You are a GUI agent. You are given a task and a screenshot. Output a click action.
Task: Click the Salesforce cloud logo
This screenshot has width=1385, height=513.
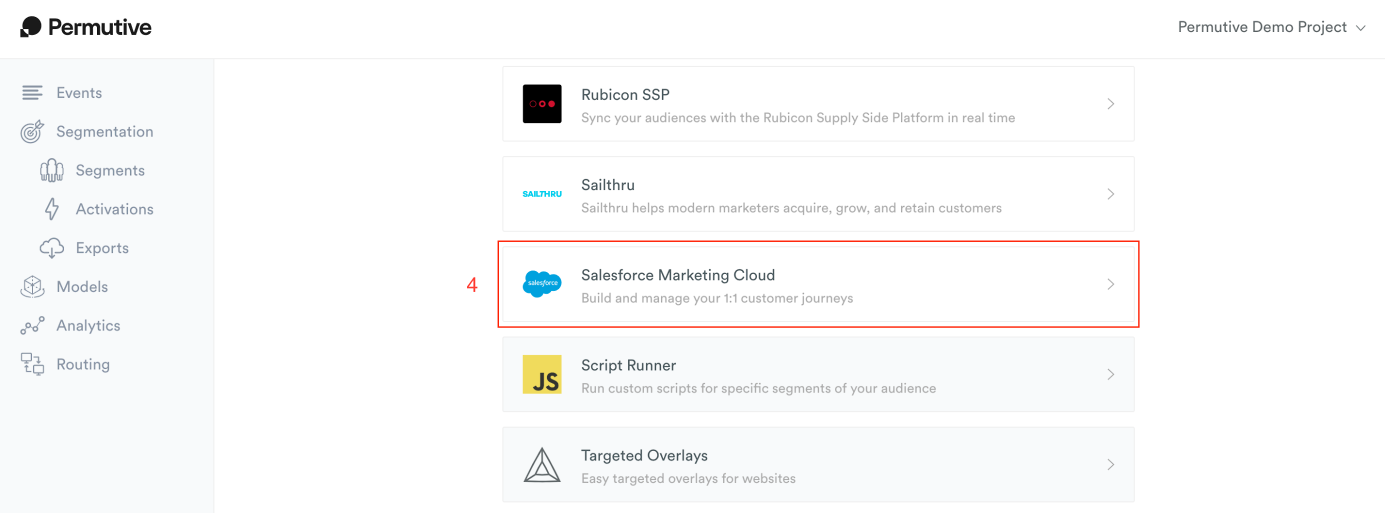pyautogui.click(x=542, y=284)
